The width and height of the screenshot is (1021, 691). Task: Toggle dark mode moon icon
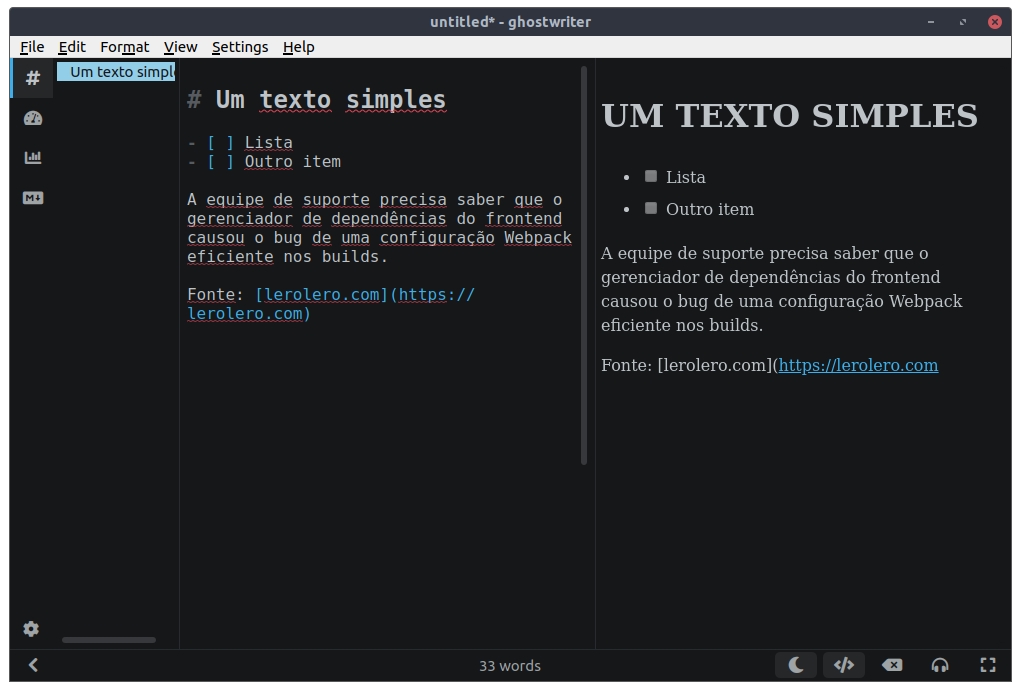[796, 665]
